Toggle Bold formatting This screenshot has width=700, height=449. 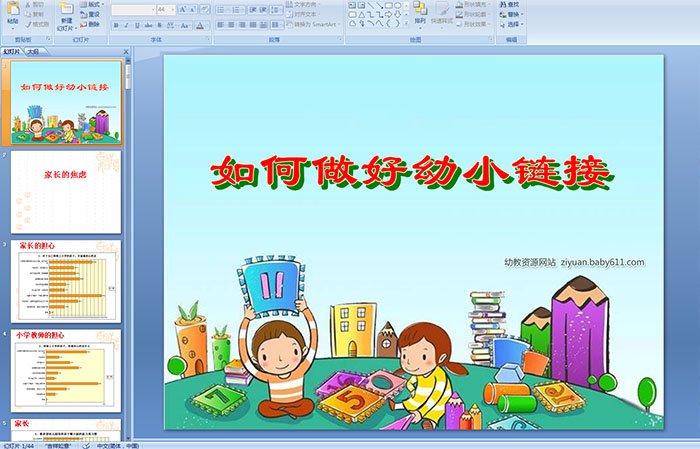pyautogui.click(x=116, y=25)
